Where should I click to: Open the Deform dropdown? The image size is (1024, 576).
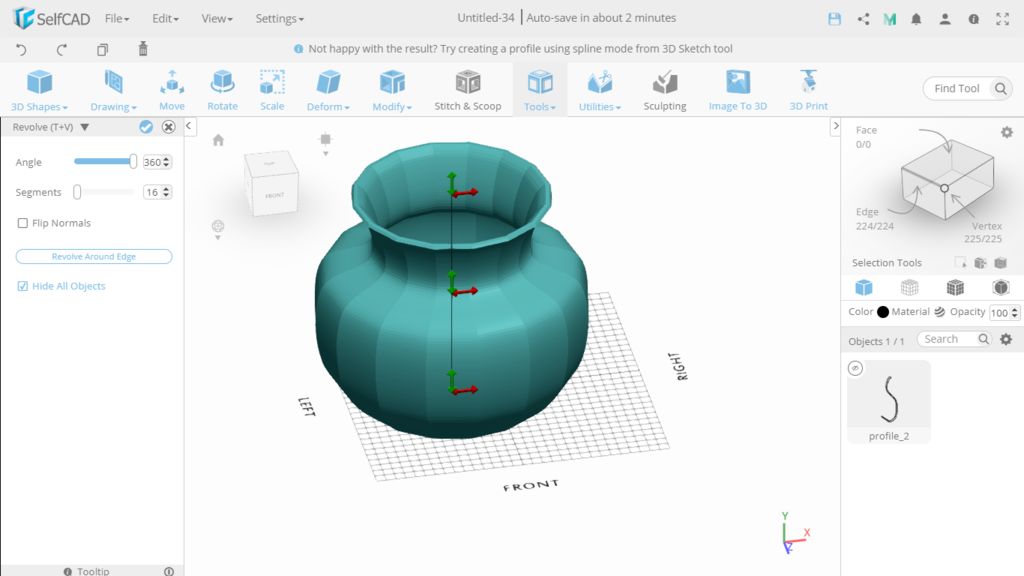(328, 90)
